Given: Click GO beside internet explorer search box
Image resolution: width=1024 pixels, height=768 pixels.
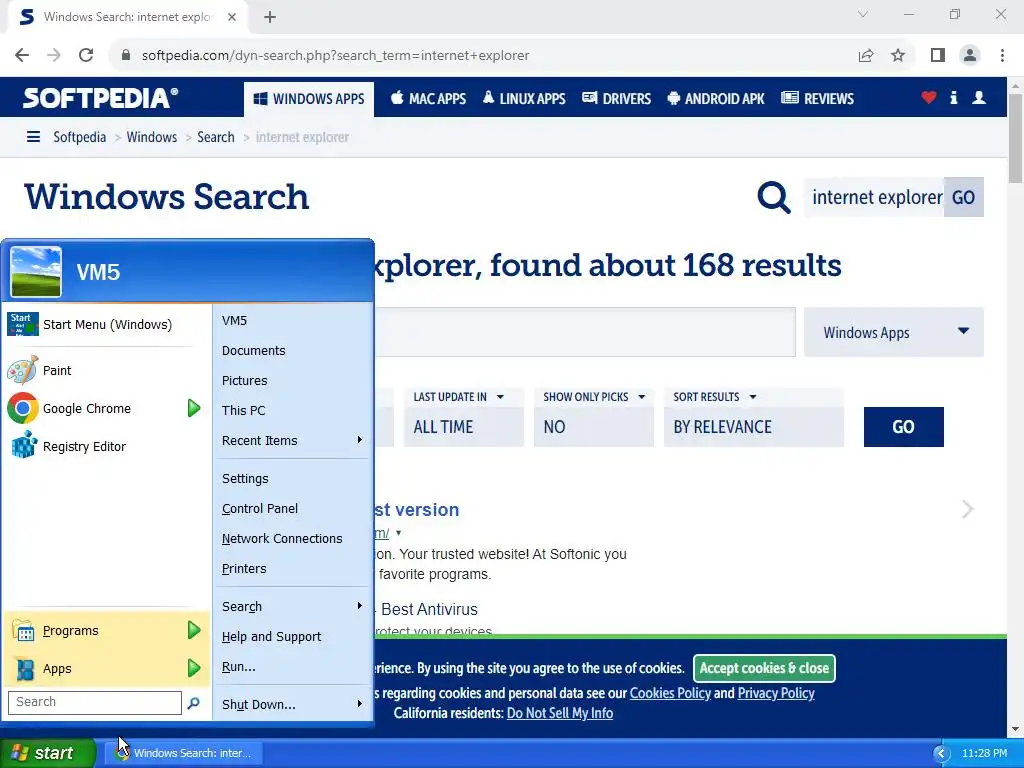Looking at the screenshot, I should (x=963, y=197).
